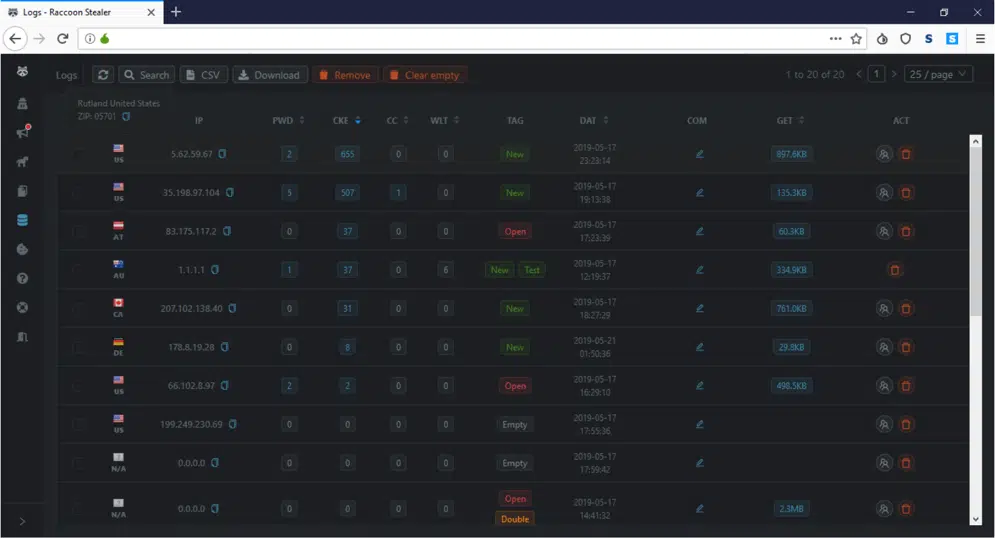Delete the 1.1.1.1 log row
This screenshot has height=538, width=995.
coord(895,270)
